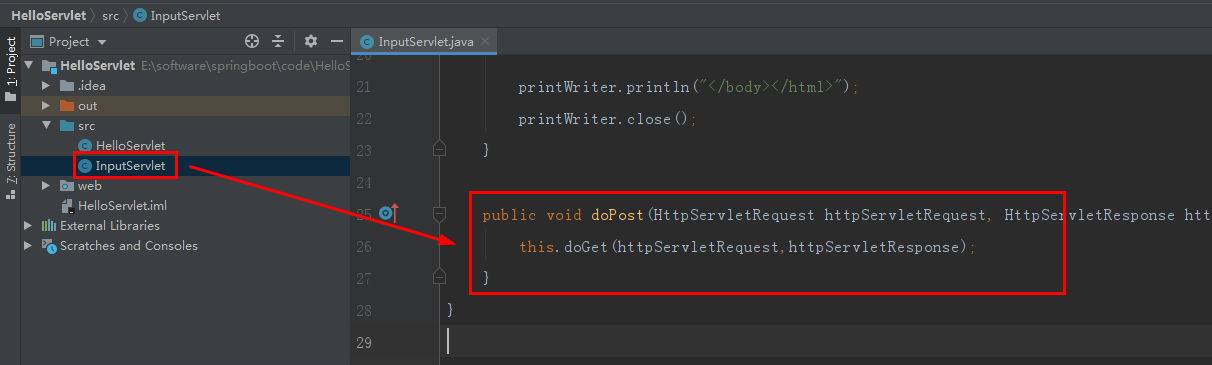Select the web folder
The width and height of the screenshot is (1212, 365).
80,186
